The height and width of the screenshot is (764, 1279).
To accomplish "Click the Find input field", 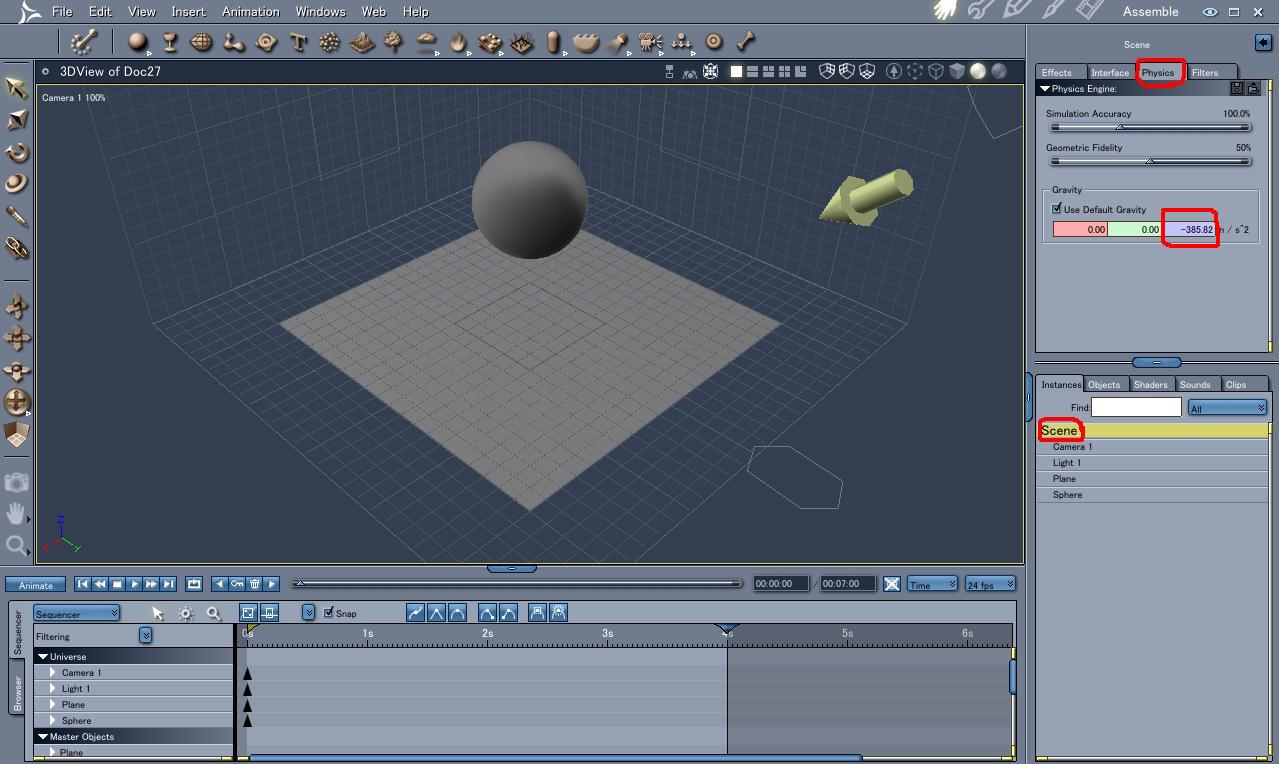I will [x=1136, y=407].
